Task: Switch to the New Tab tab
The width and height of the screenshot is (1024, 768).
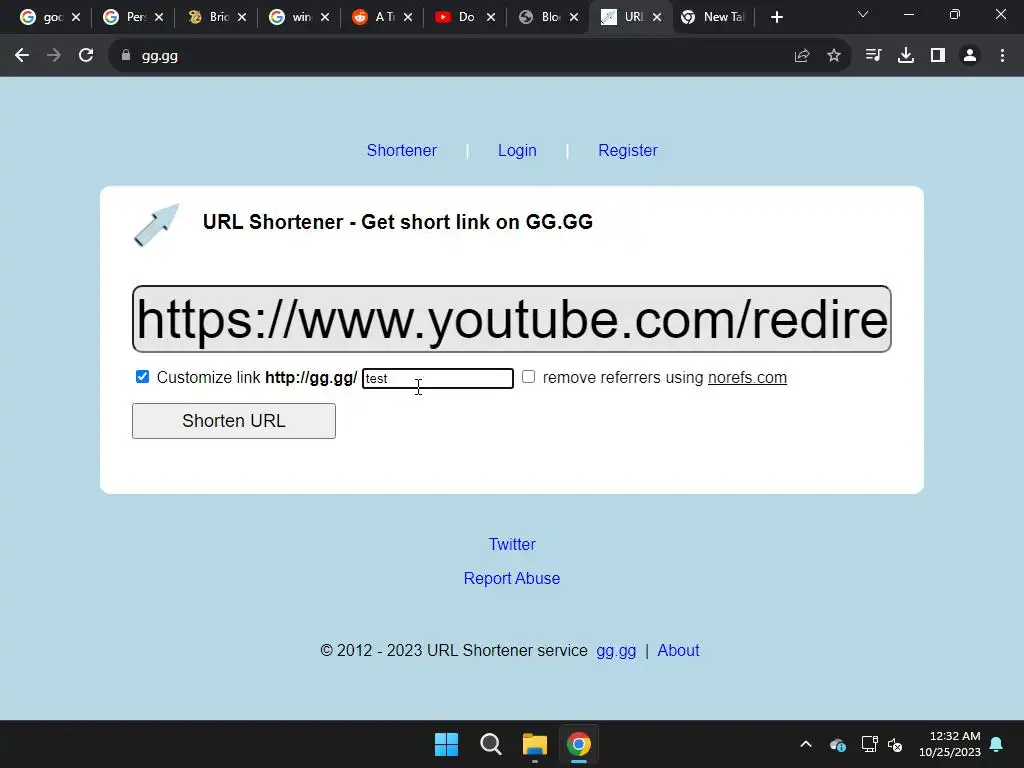Action: coord(713,17)
